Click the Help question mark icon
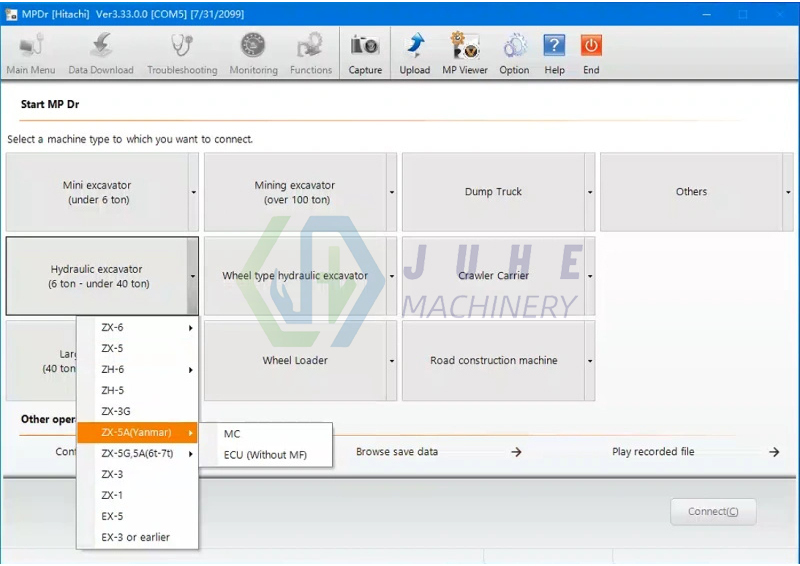800x566 pixels. tap(554, 46)
